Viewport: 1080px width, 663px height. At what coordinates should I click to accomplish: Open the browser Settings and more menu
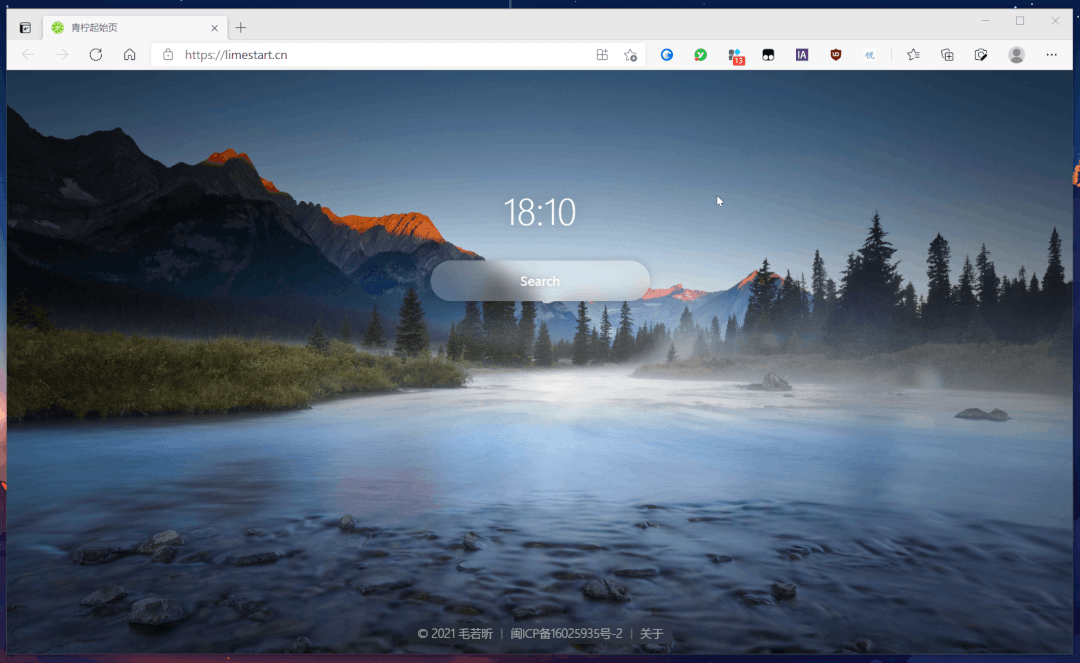click(1051, 54)
